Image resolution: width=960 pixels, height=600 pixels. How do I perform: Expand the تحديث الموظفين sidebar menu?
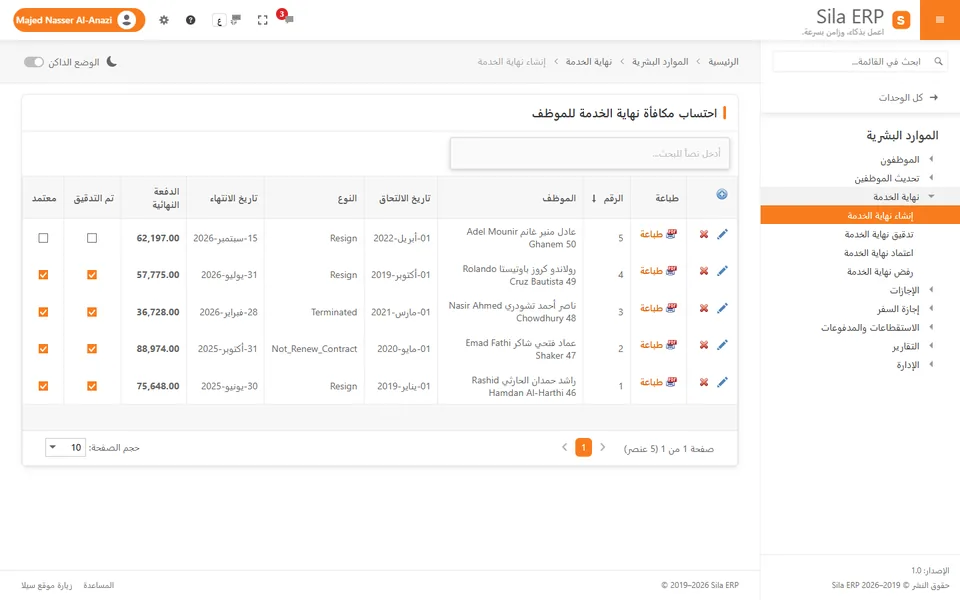(x=860, y=178)
